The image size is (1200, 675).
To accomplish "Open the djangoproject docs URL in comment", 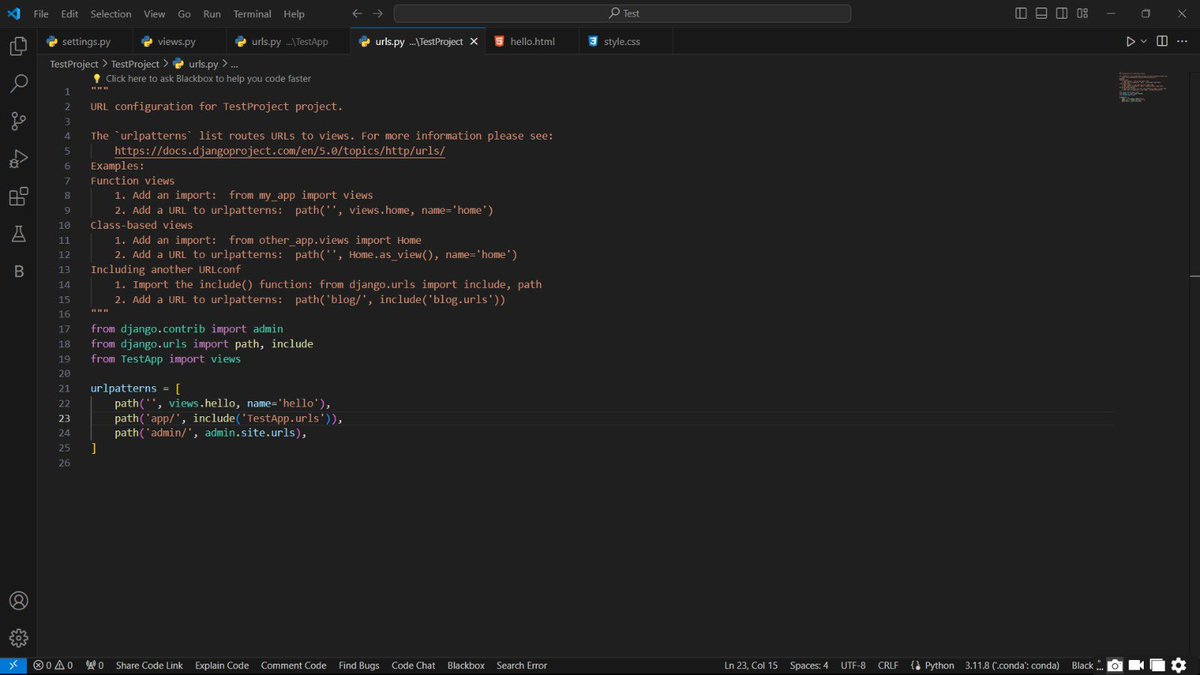I will [280, 151].
